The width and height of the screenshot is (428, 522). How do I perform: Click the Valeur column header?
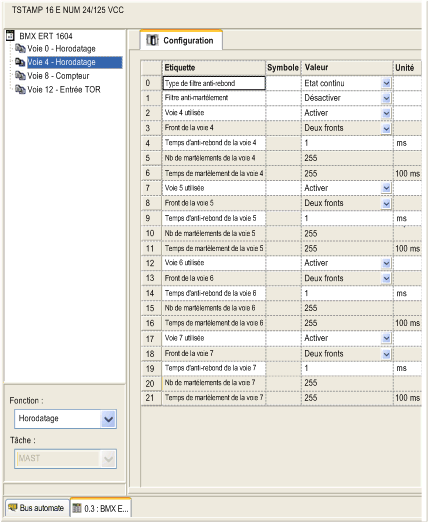point(347,68)
